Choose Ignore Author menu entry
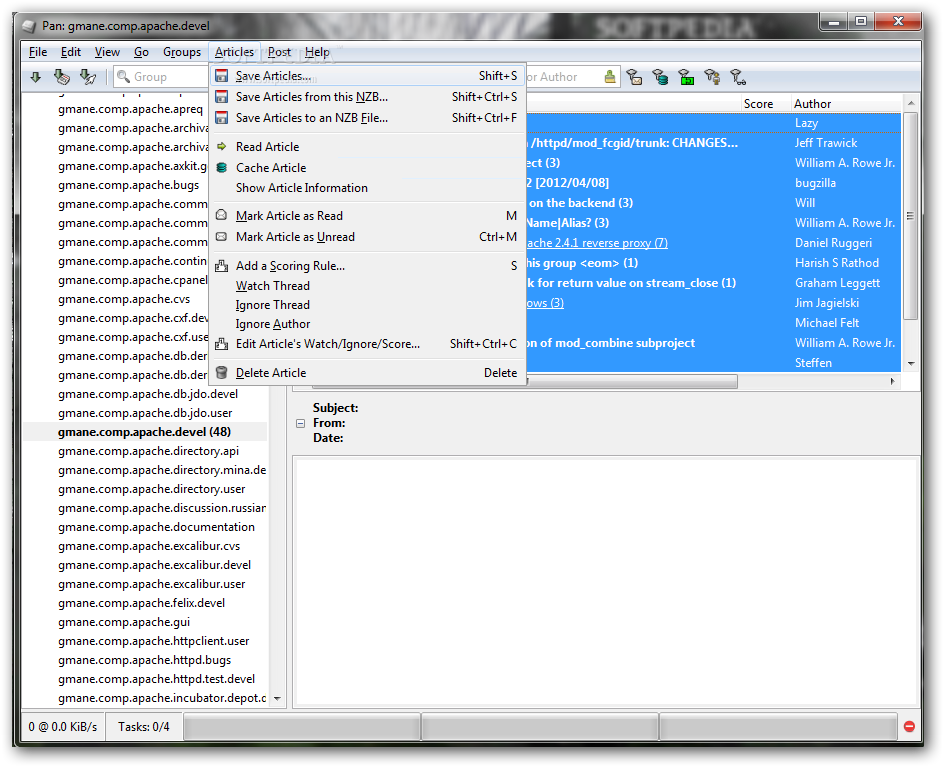This screenshot has width=944, height=767. pyautogui.click(x=273, y=324)
